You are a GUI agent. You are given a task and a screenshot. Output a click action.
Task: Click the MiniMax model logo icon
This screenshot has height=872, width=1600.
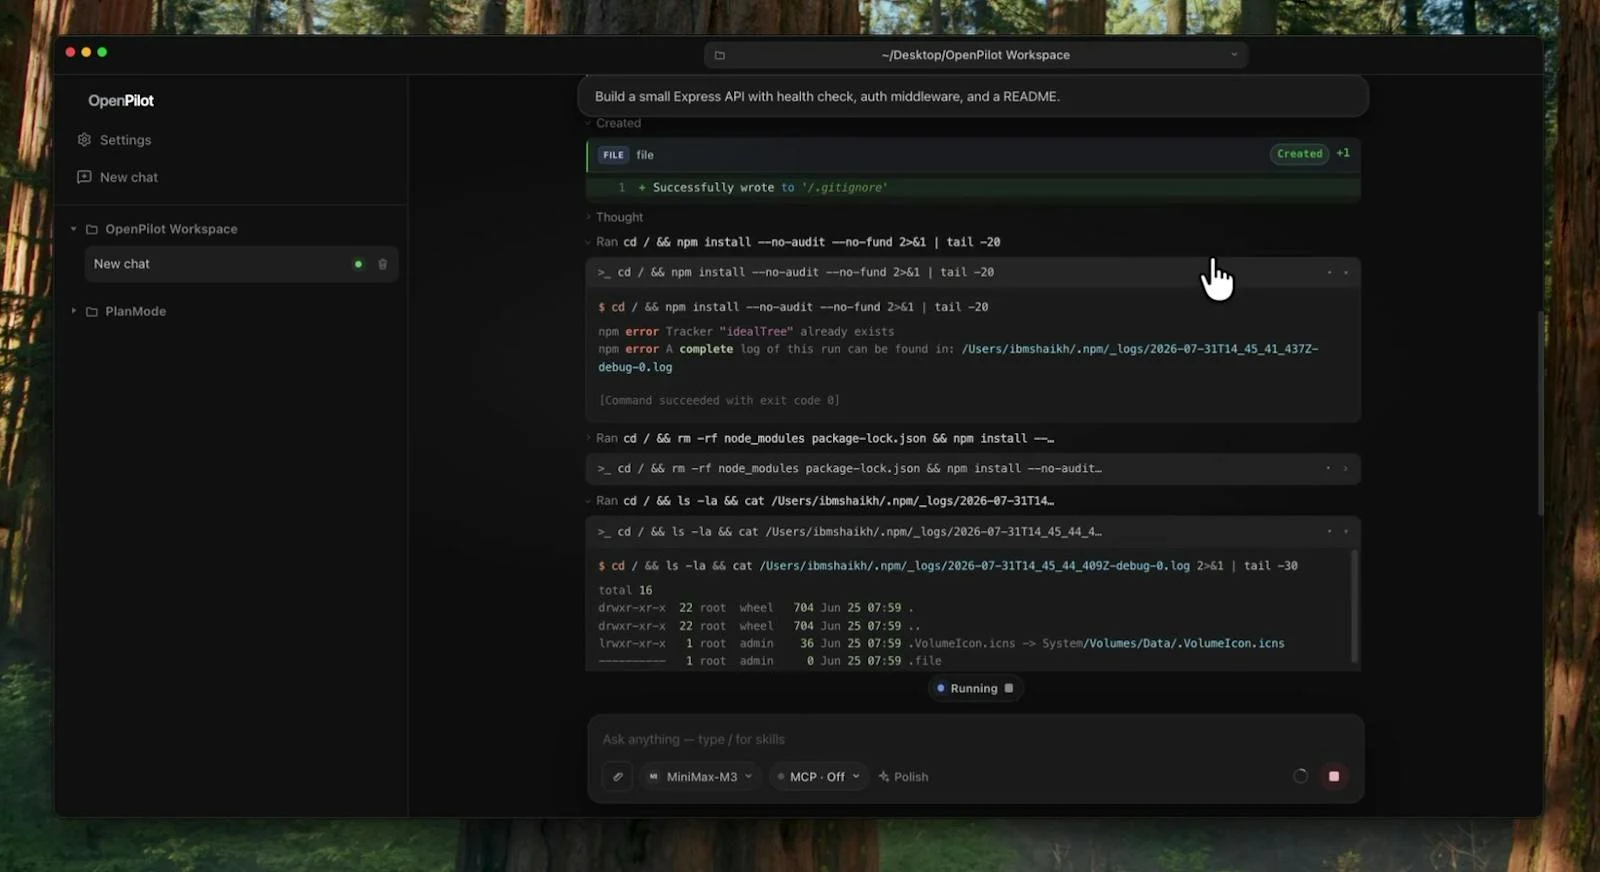[x=654, y=777]
